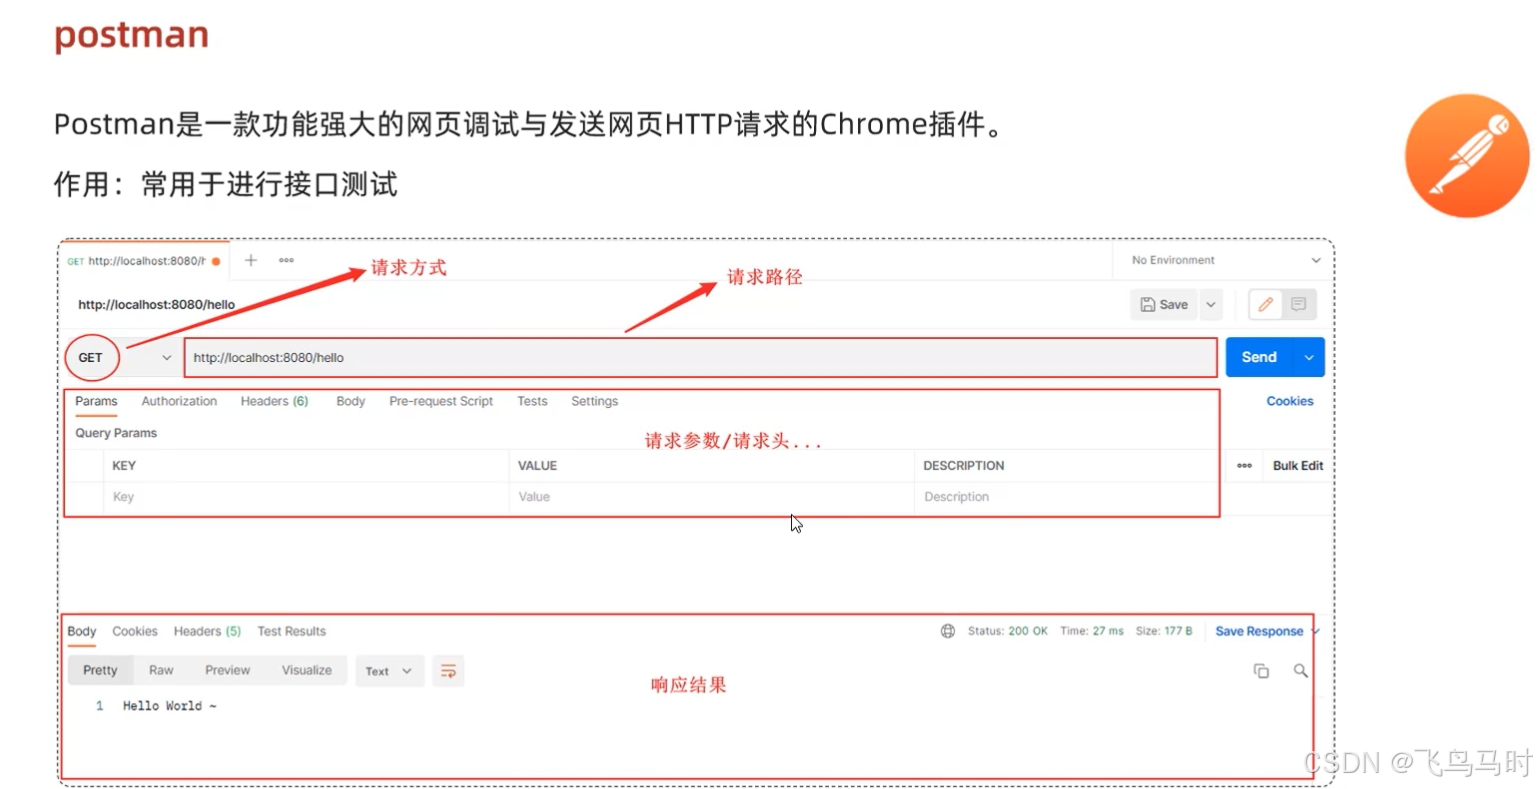
Task: Toggle the wrap lines icon
Action: (x=448, y=671)
